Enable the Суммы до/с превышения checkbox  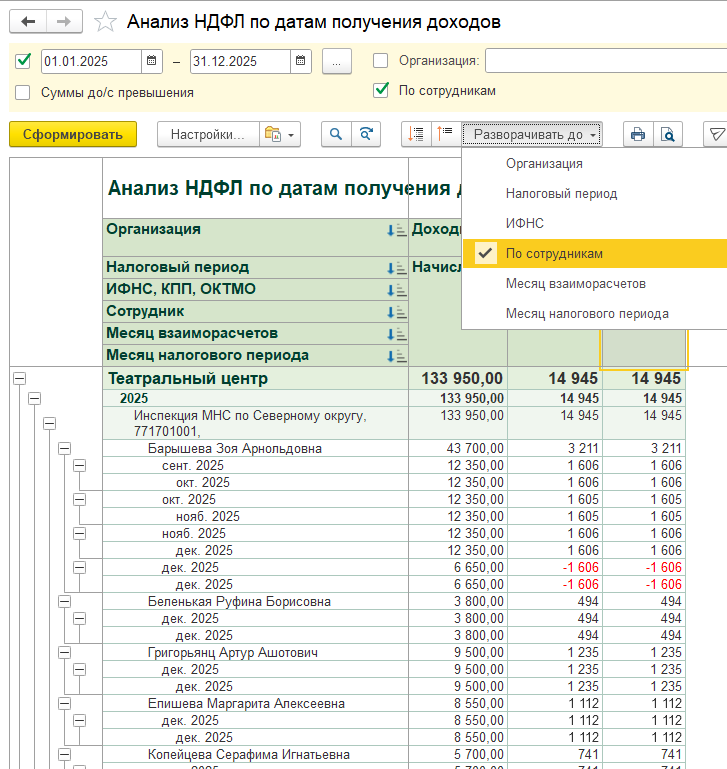[x=23, y=92]
